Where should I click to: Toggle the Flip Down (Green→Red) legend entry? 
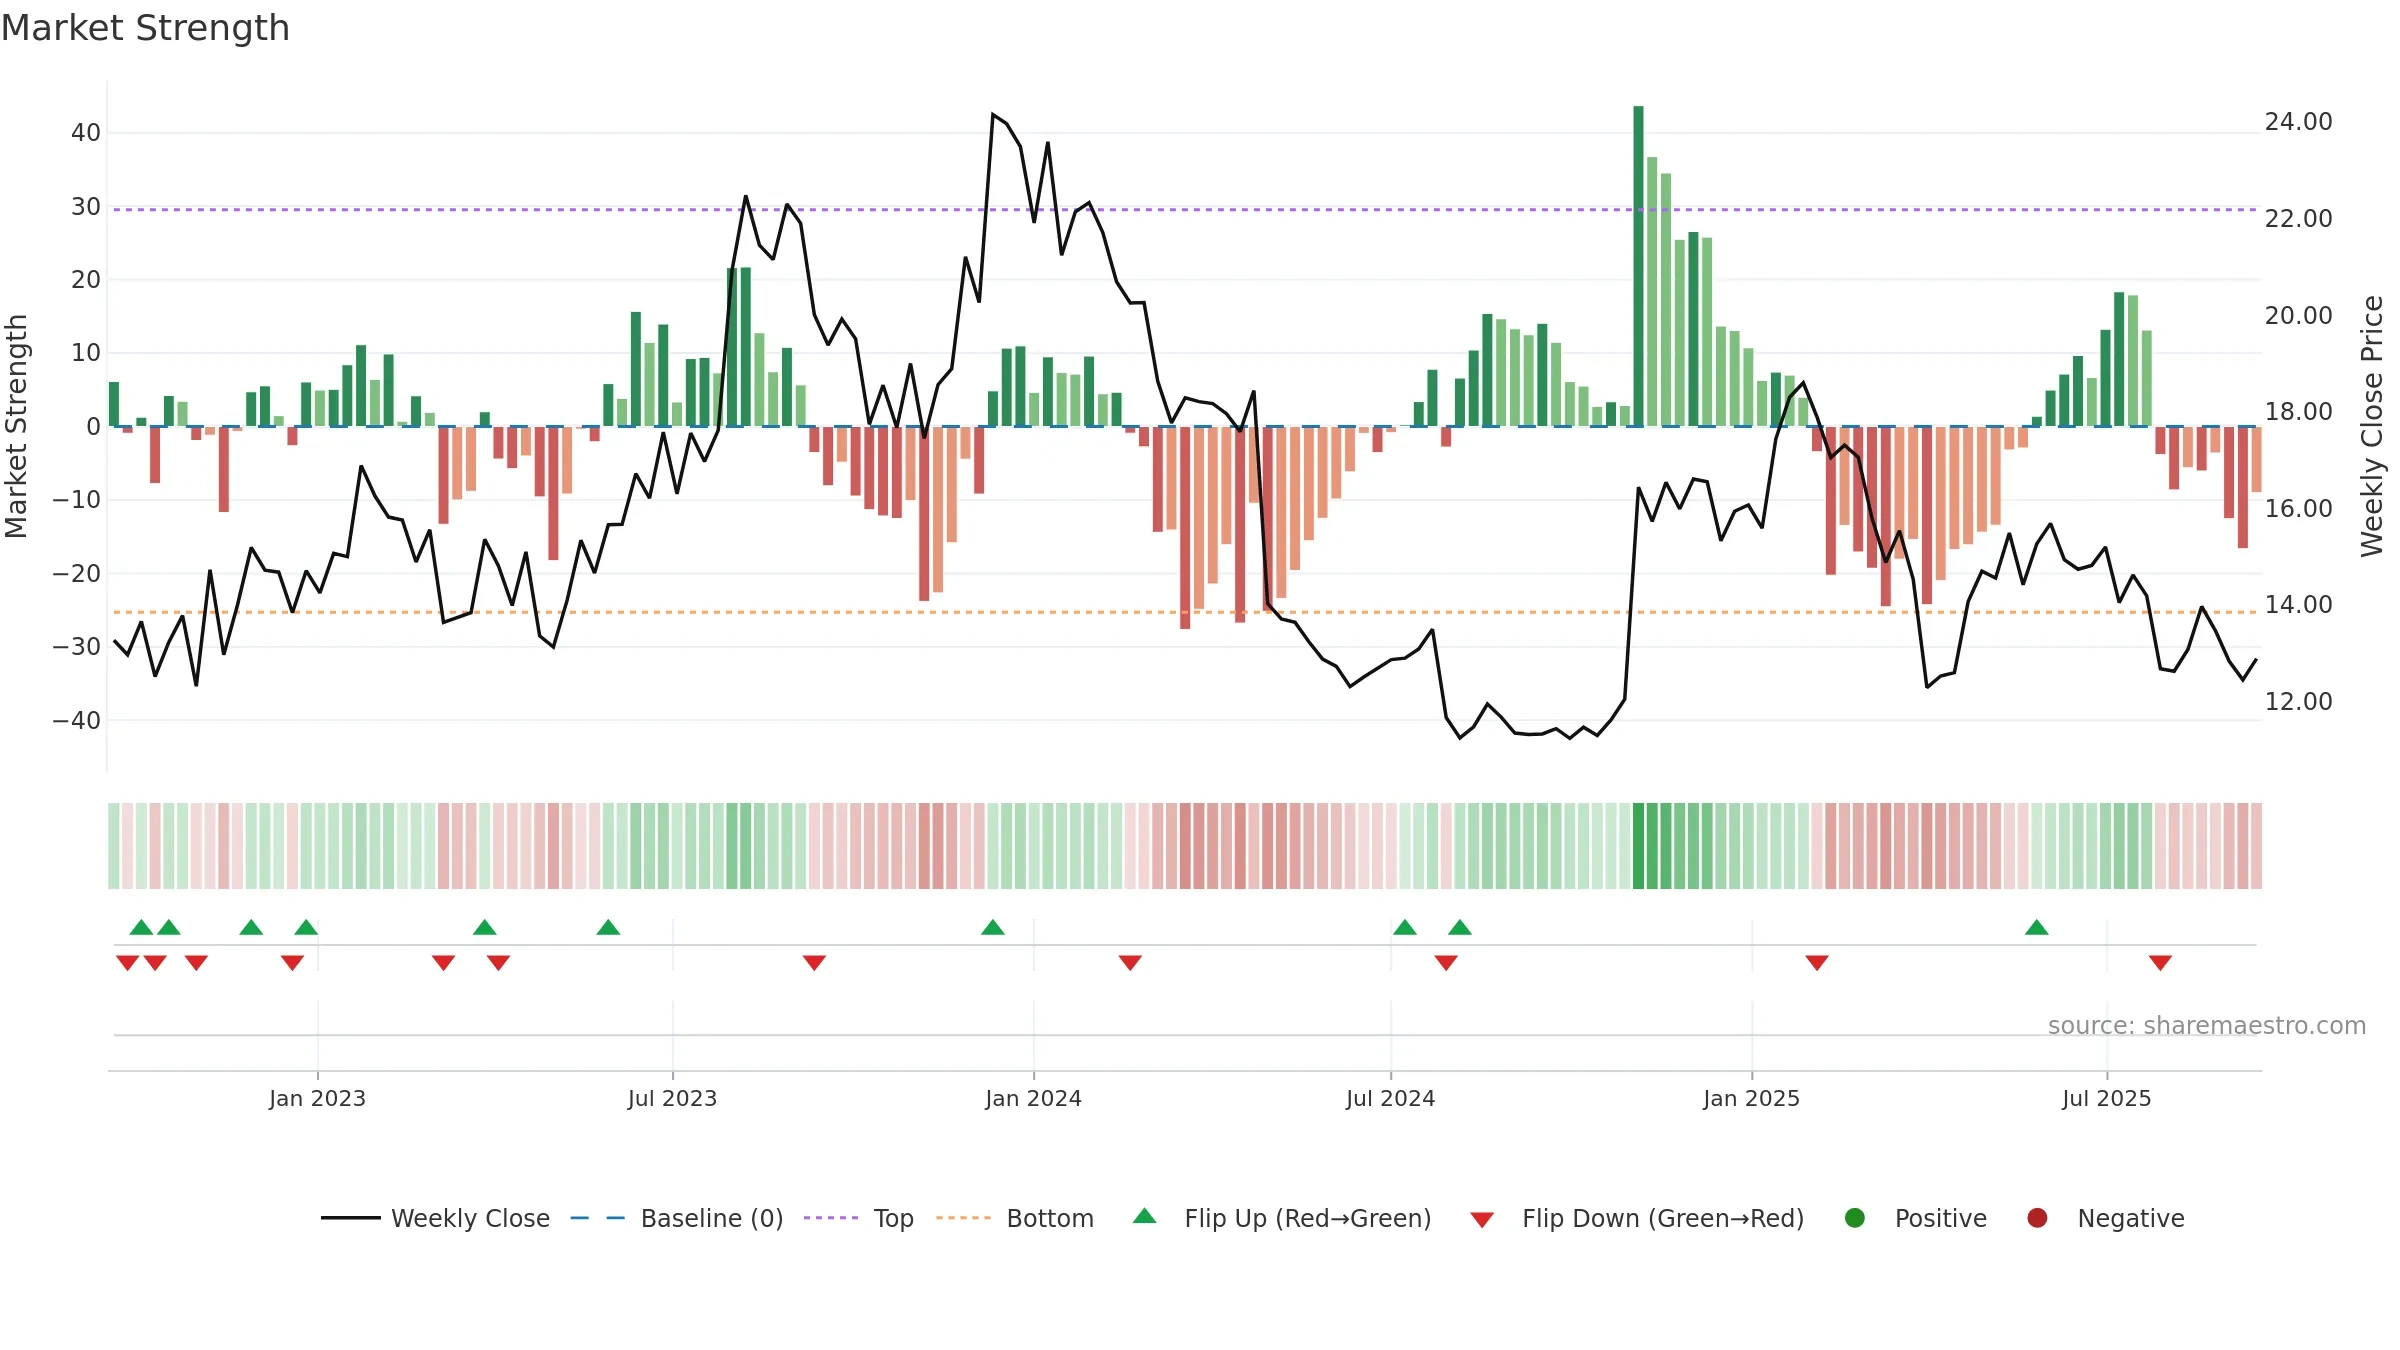(1638, 1218)
